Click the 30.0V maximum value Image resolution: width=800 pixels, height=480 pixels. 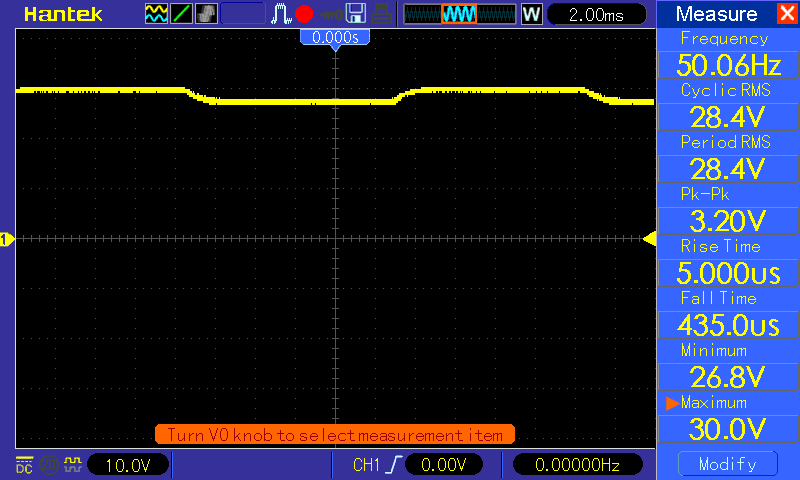point(728,430)
